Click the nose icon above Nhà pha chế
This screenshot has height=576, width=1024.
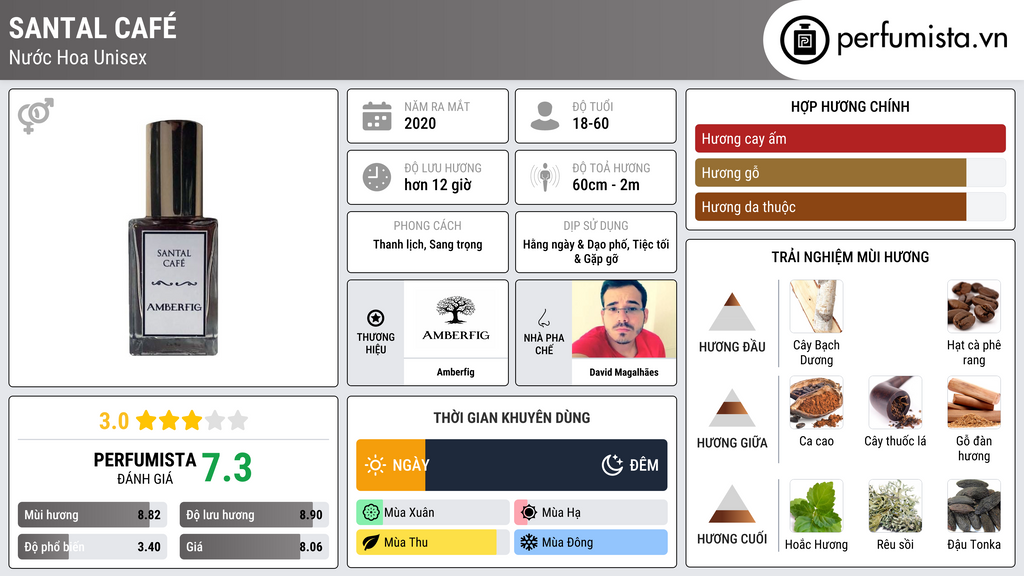(543, 318)
